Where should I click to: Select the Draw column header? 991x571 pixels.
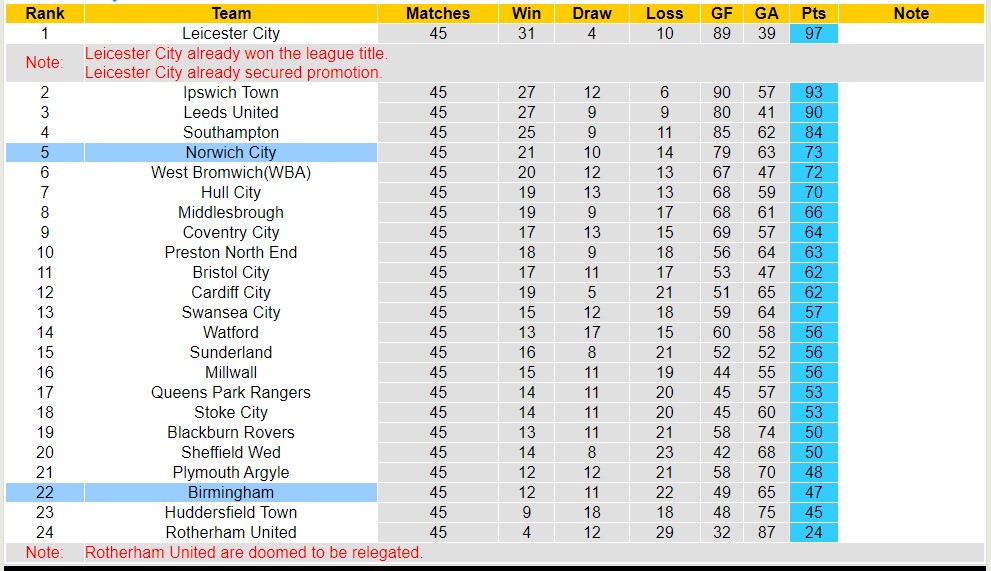tap(592, 14)
